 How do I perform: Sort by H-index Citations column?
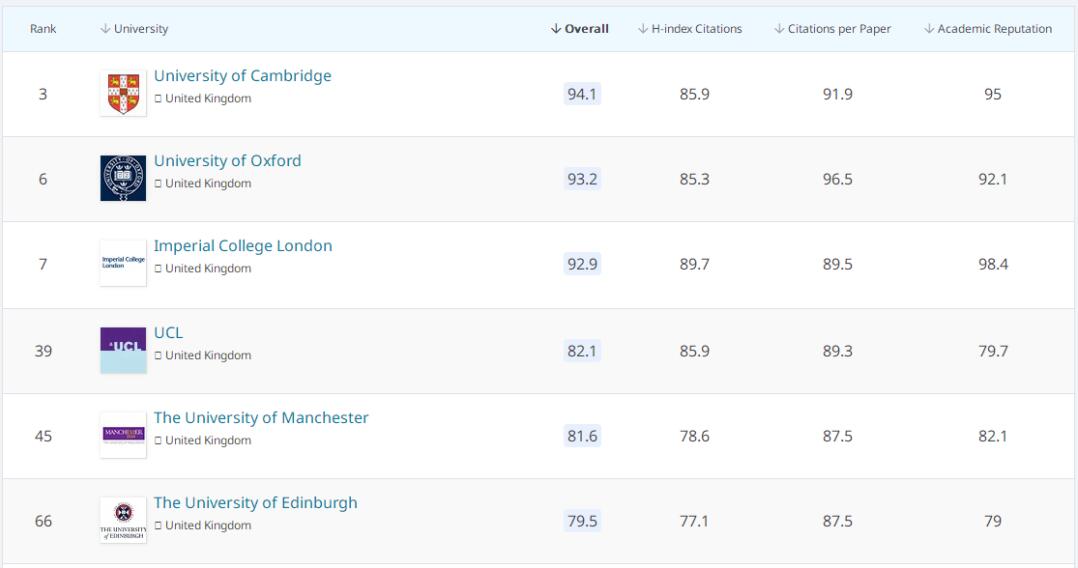coord(689,29)
